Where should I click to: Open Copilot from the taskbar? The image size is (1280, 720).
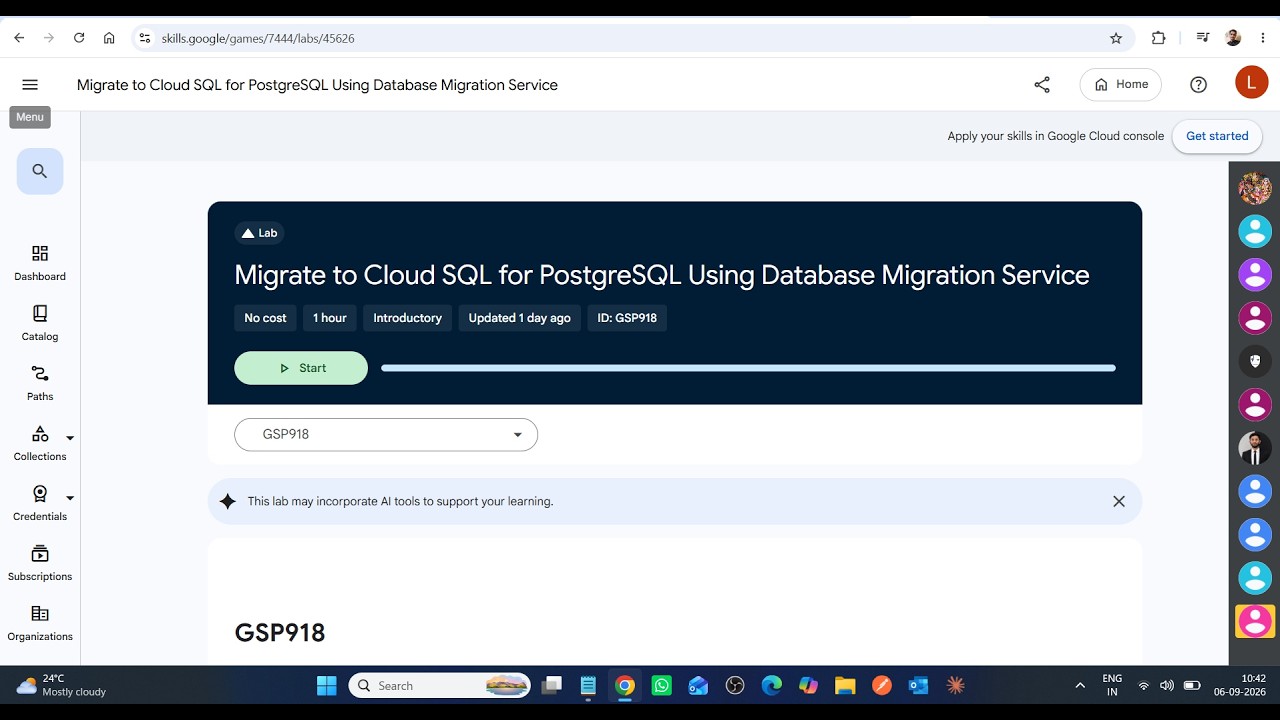pos(808,685)
